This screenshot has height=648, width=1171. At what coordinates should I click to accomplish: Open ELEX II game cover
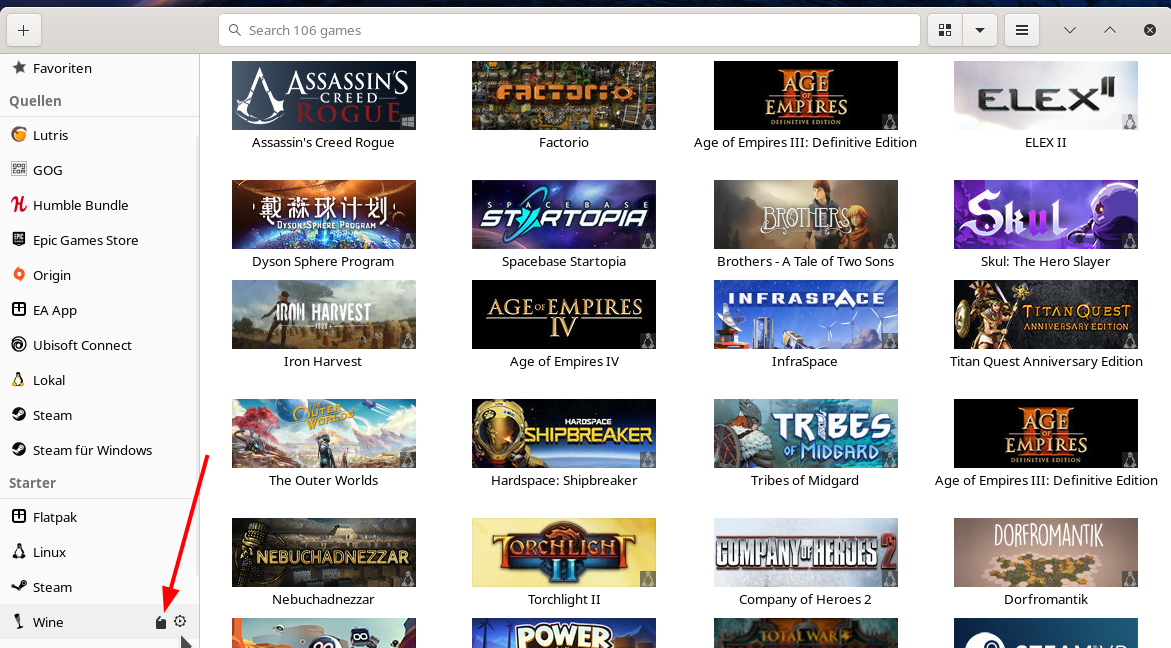click(1046, 96)
